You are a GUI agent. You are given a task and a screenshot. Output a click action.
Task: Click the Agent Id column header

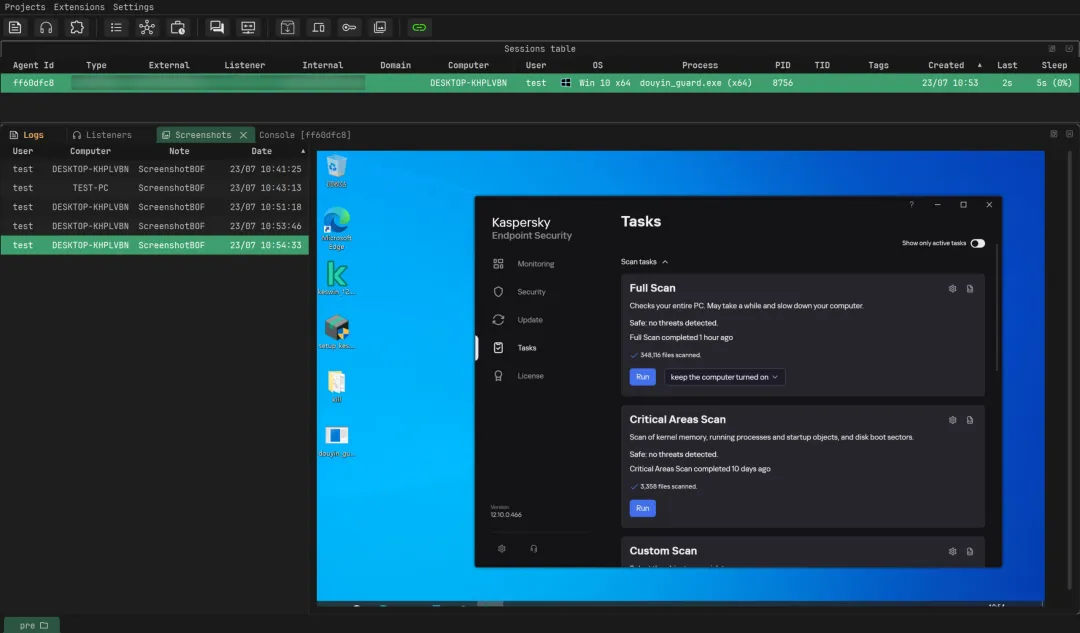(x=33, y=65)
